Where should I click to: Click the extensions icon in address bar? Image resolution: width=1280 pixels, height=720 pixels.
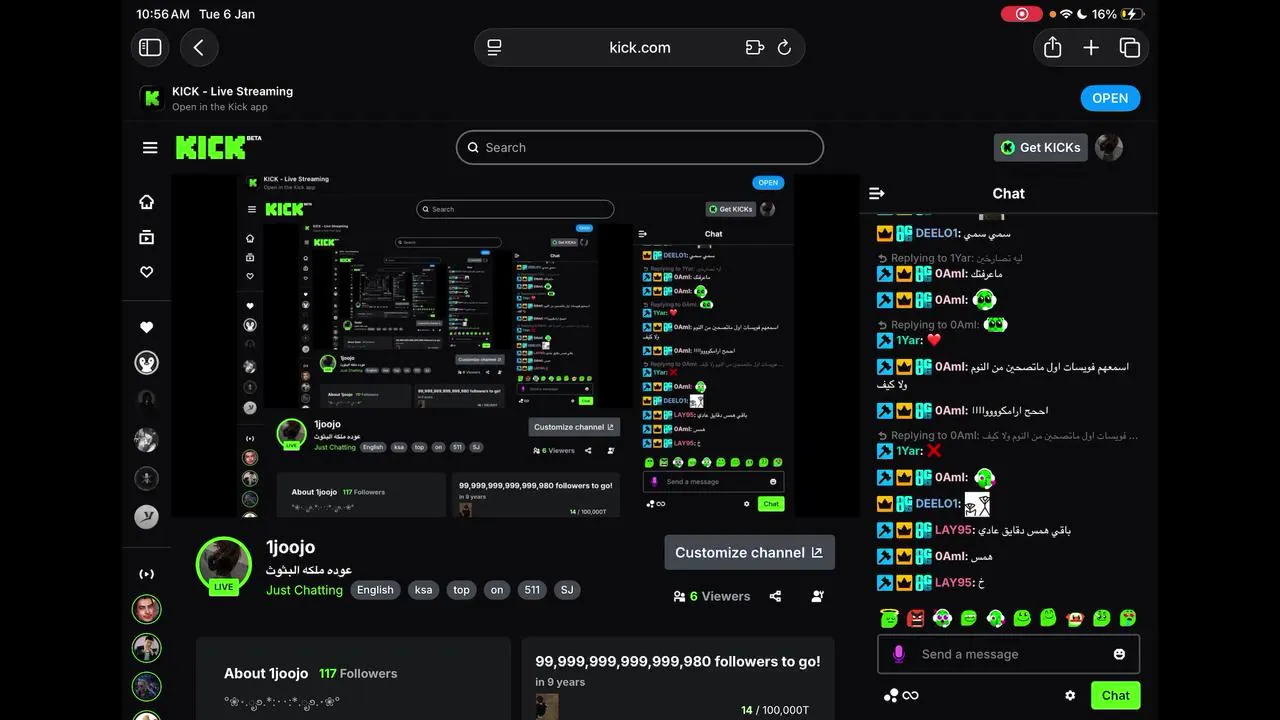point(755,47)
